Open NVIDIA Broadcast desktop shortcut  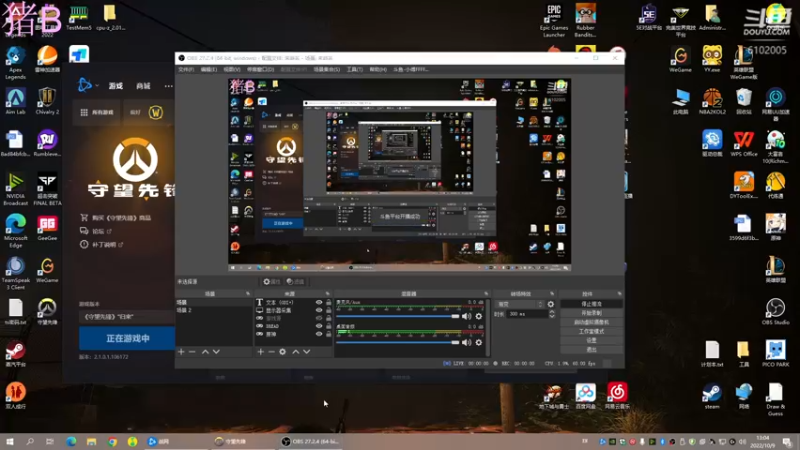tap(15, 189)
